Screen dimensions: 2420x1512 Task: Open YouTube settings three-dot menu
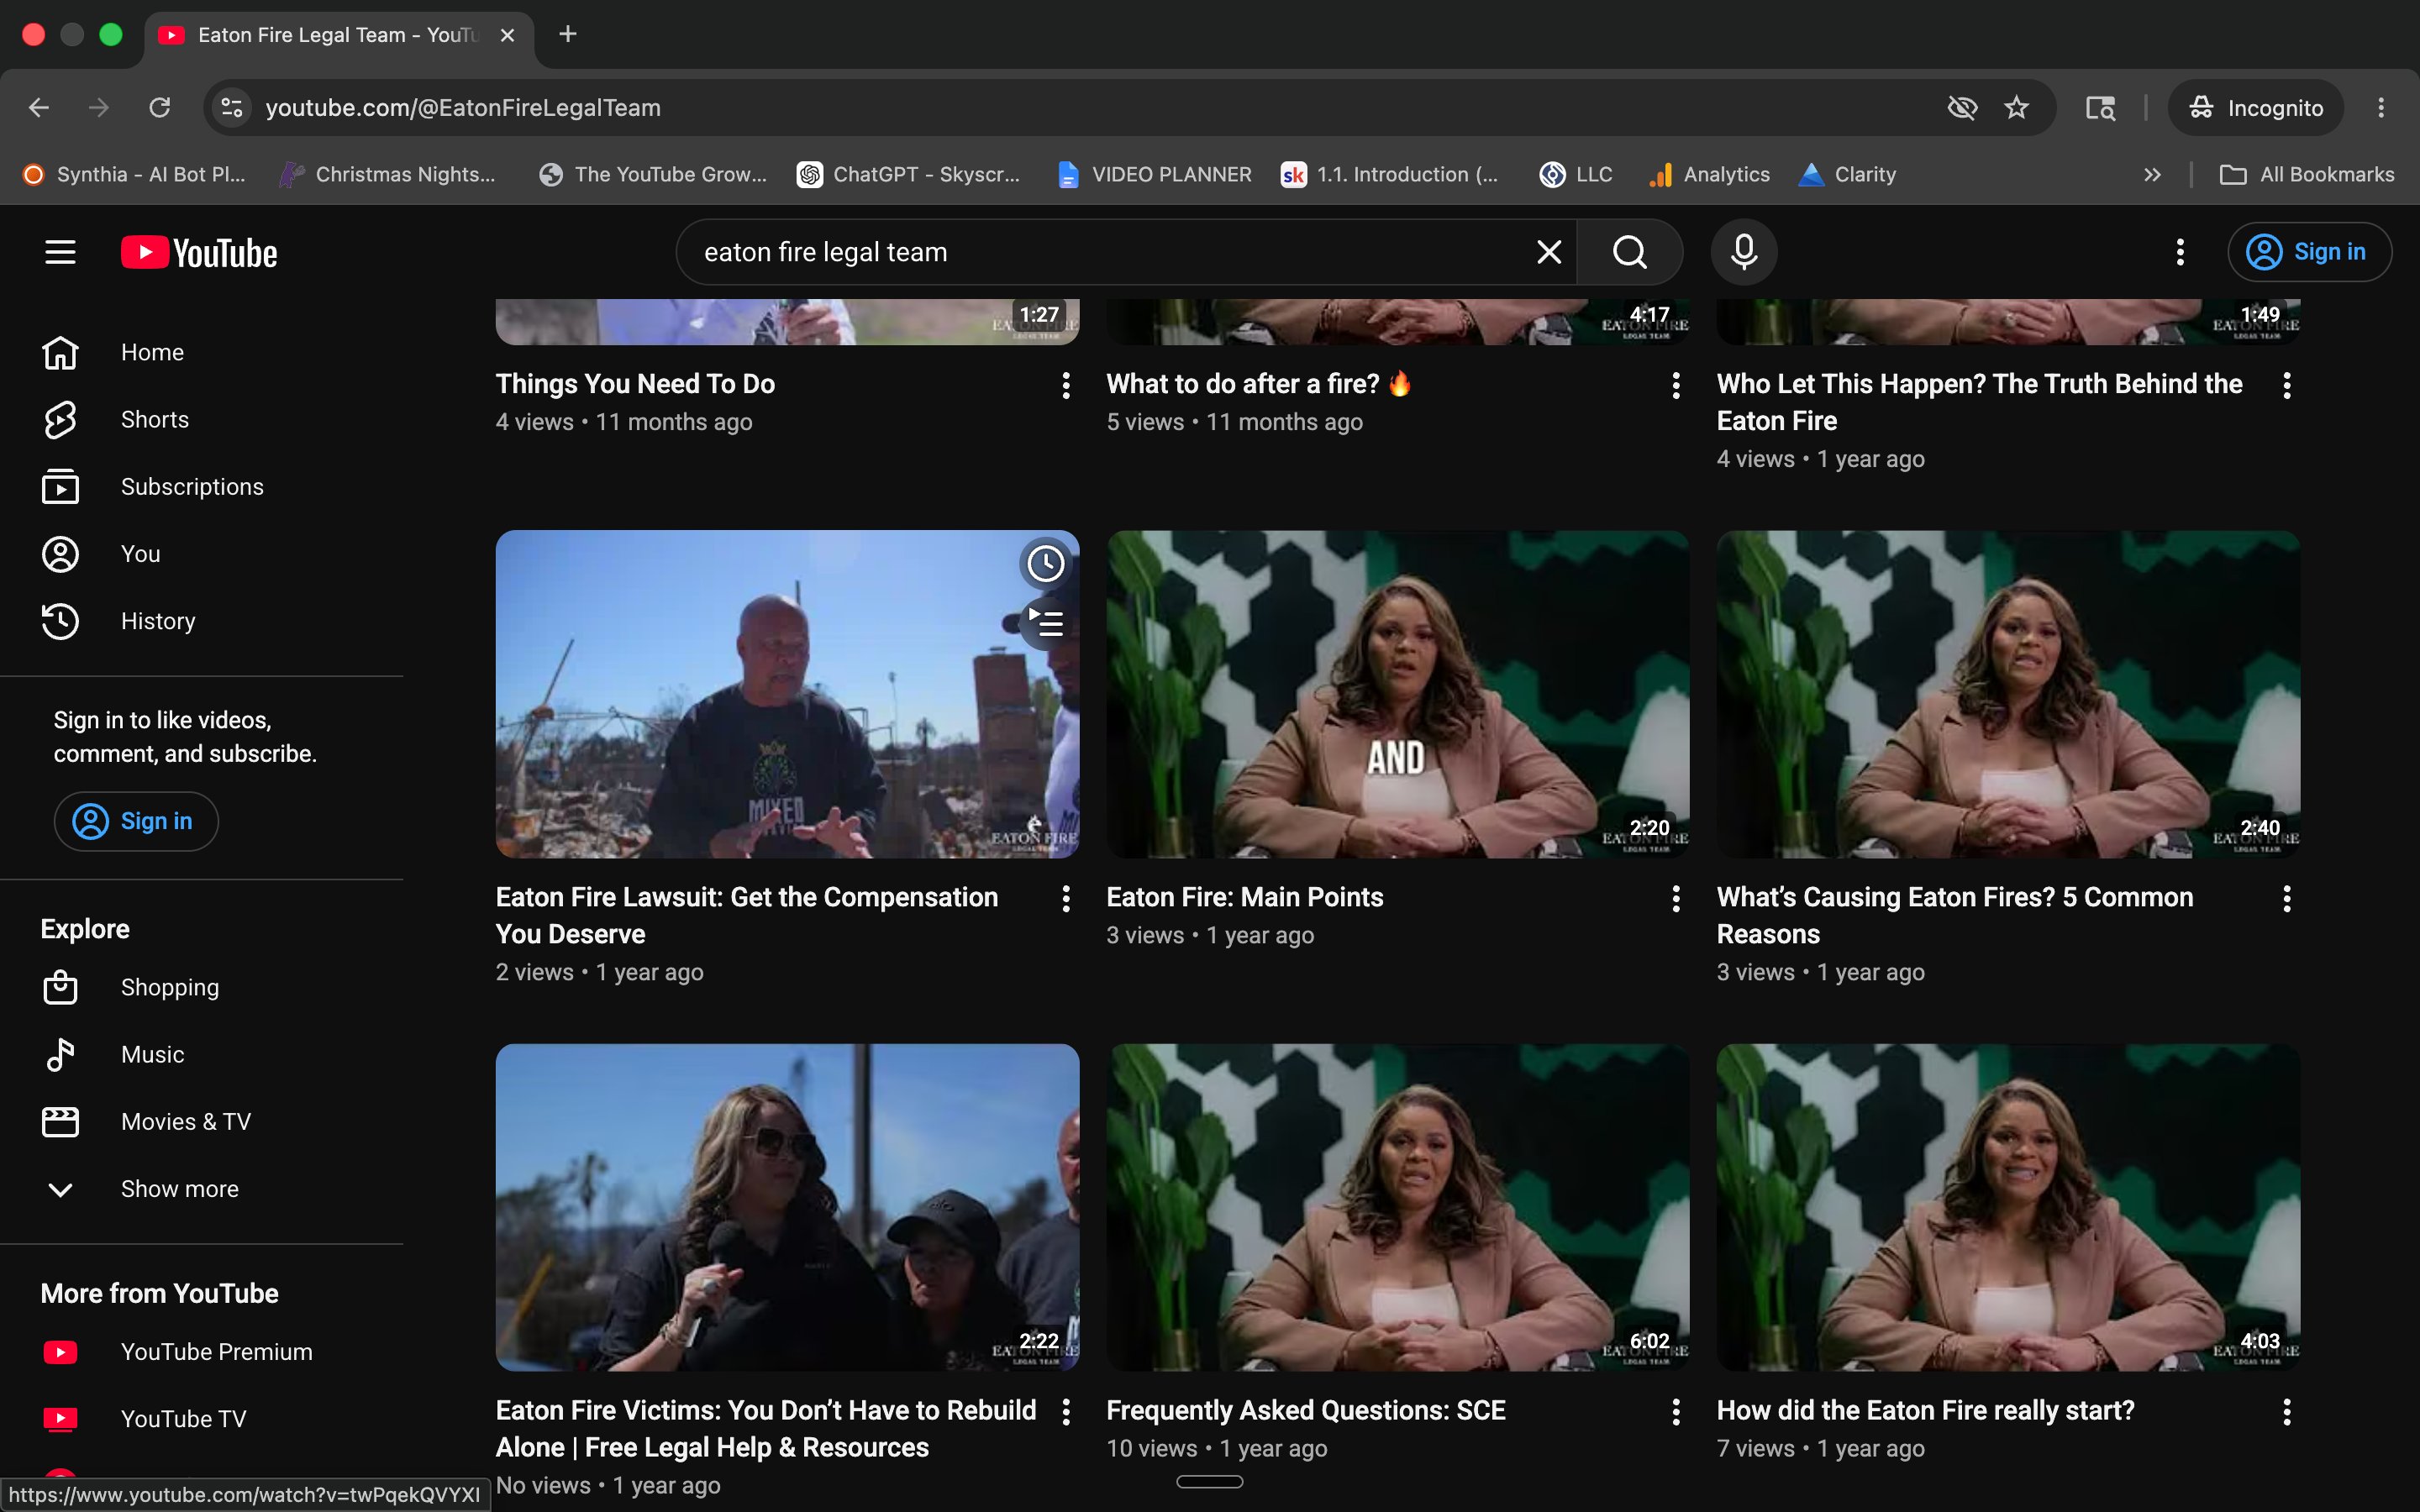pos(2180,252)
